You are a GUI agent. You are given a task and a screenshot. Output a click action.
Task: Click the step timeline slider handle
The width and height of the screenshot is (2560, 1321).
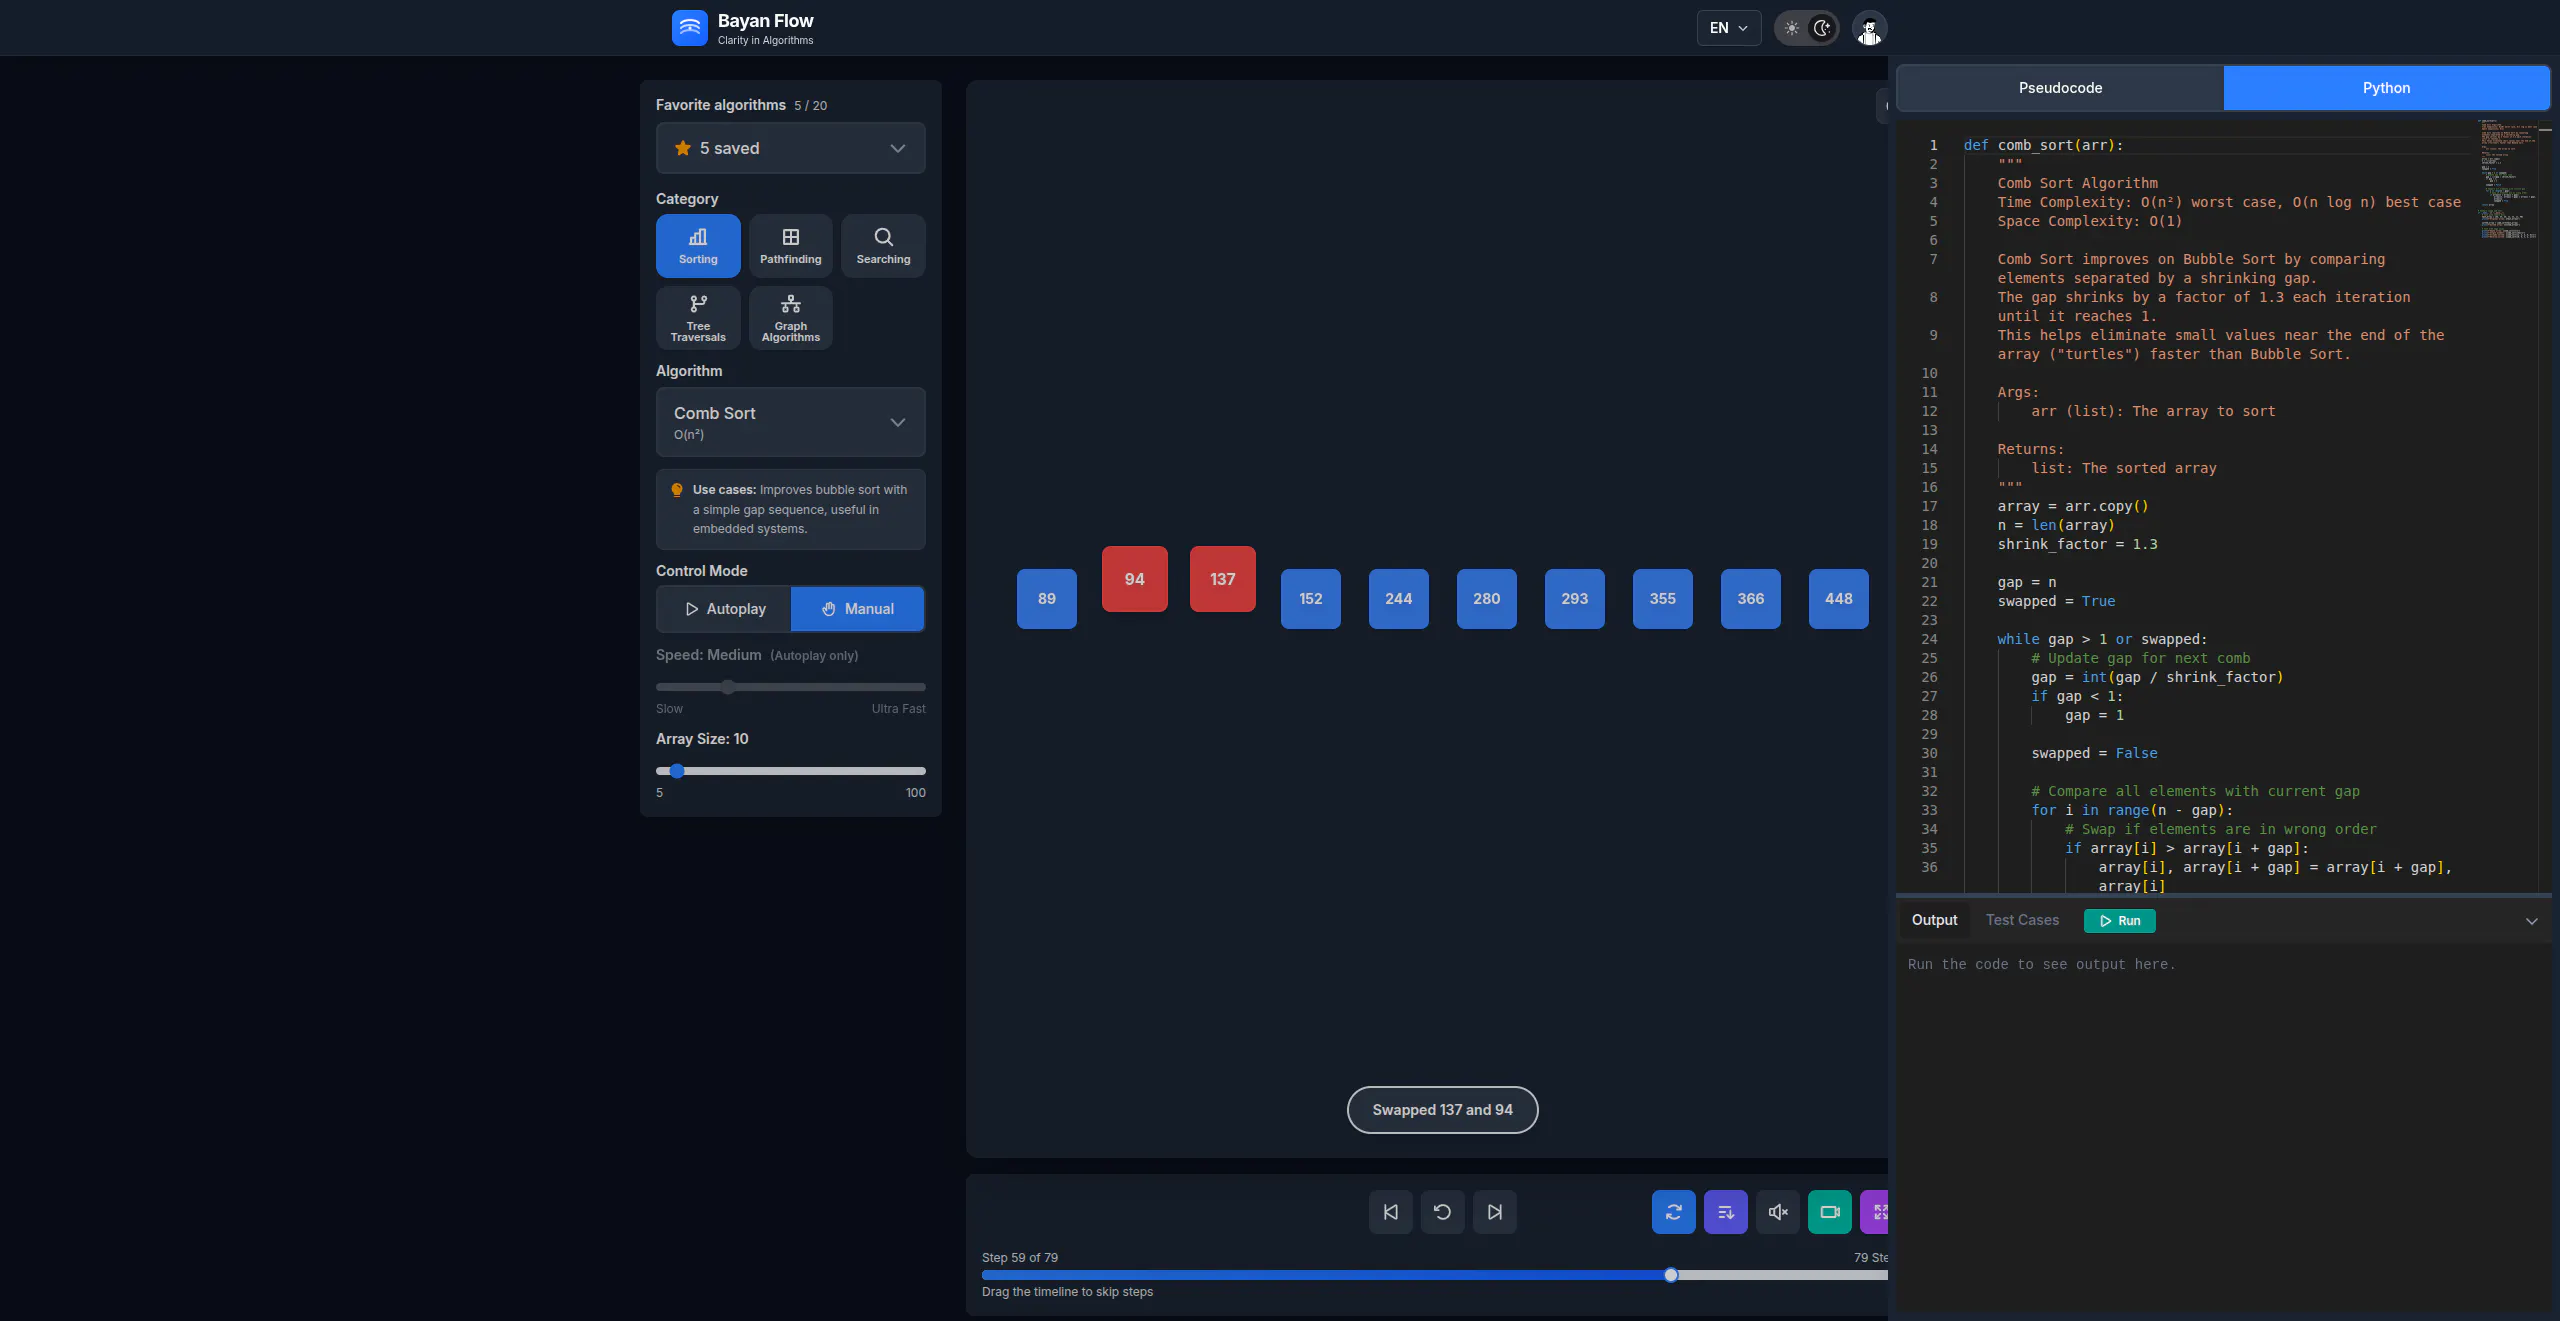pos(1670,1275)
